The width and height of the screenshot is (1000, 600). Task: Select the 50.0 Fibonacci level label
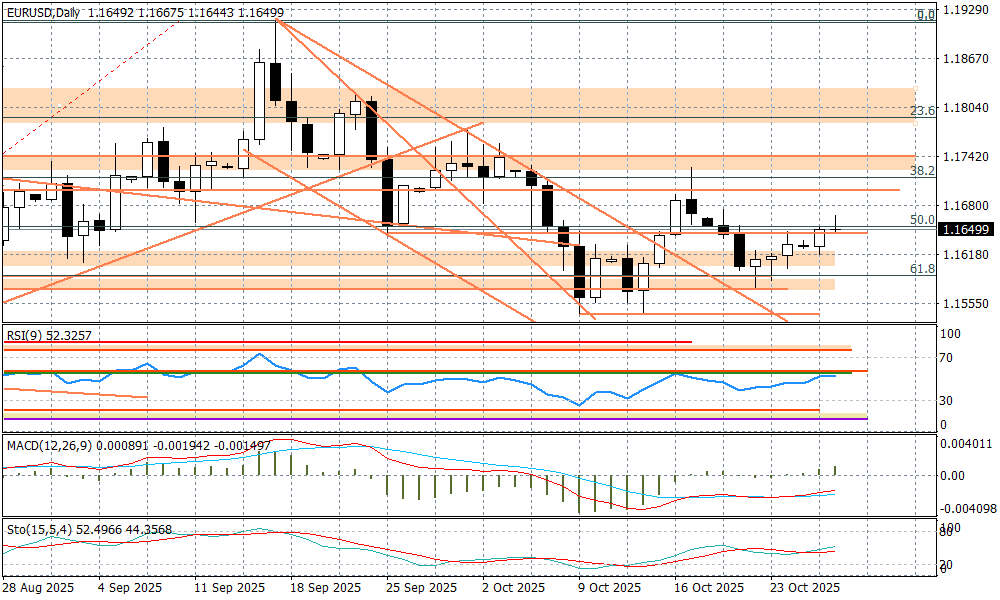[x=922, y=219]
